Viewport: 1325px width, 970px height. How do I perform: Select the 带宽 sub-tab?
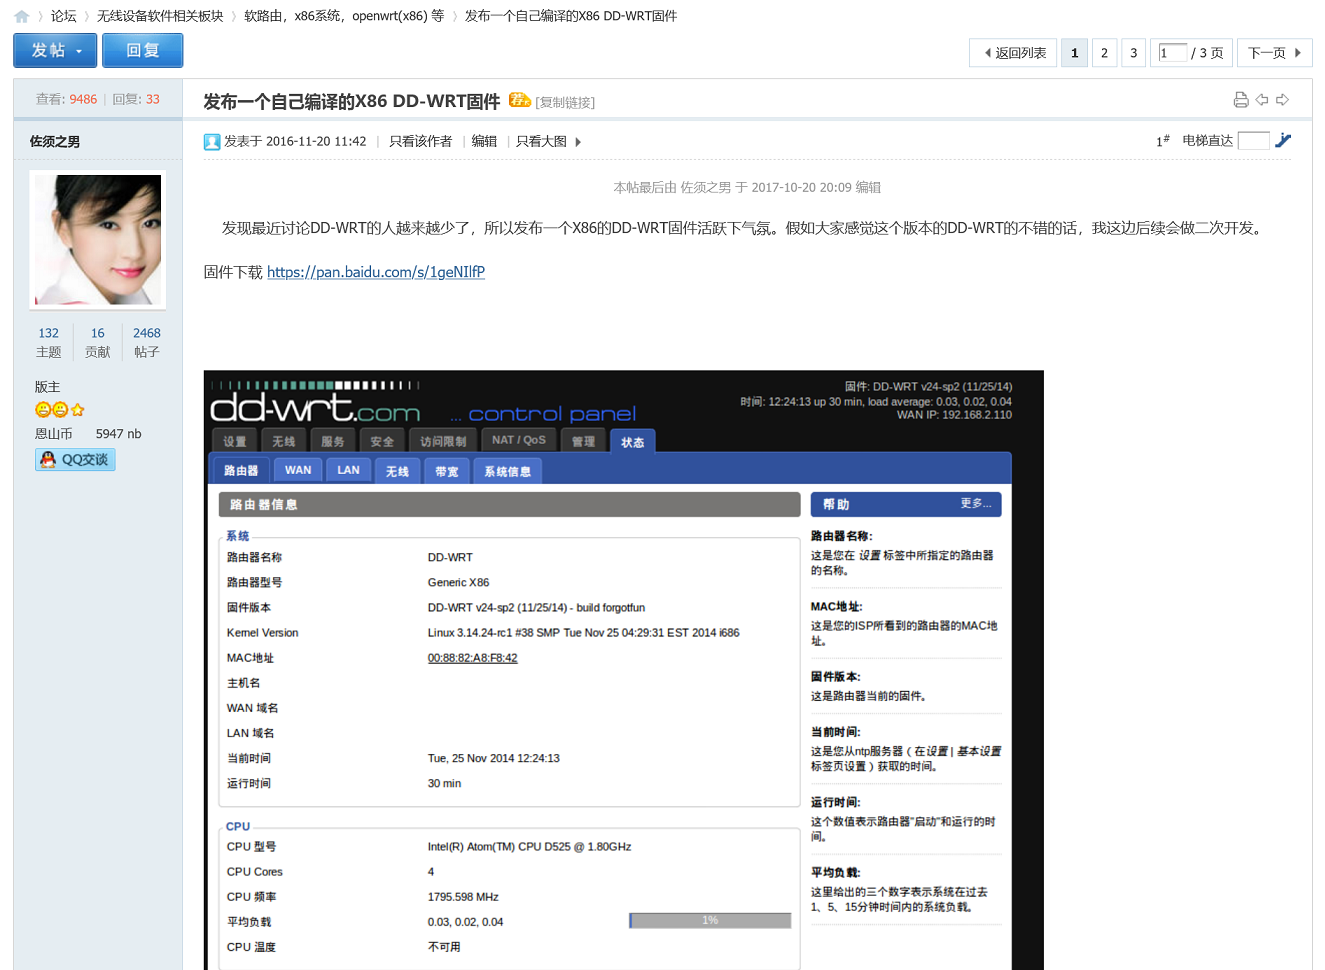[x=447, y=470]
